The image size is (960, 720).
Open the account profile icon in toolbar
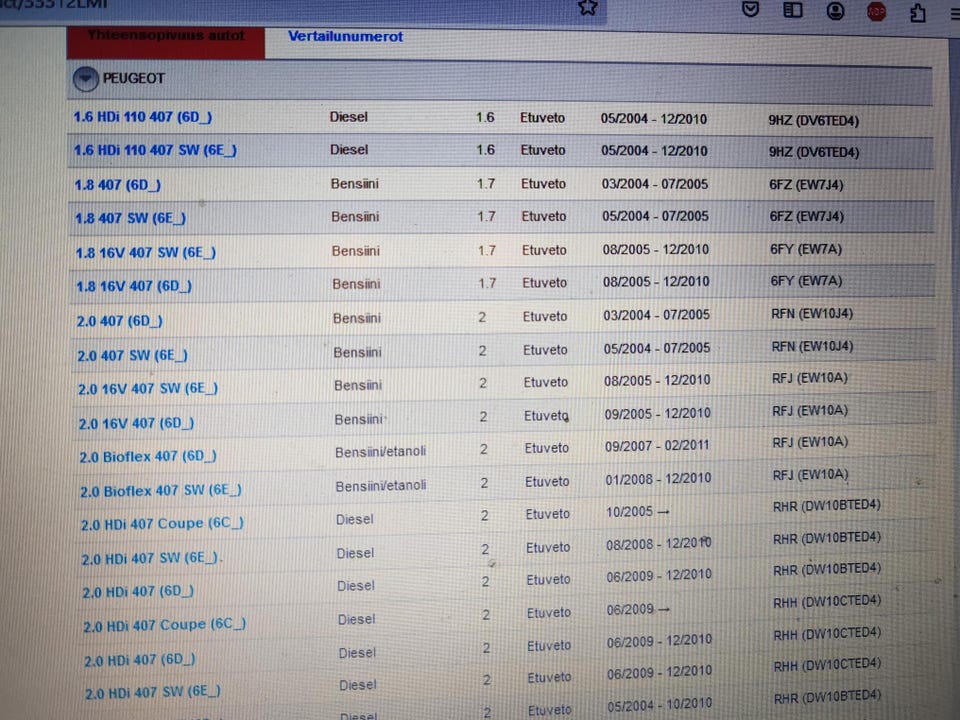(x=835, y=11)
